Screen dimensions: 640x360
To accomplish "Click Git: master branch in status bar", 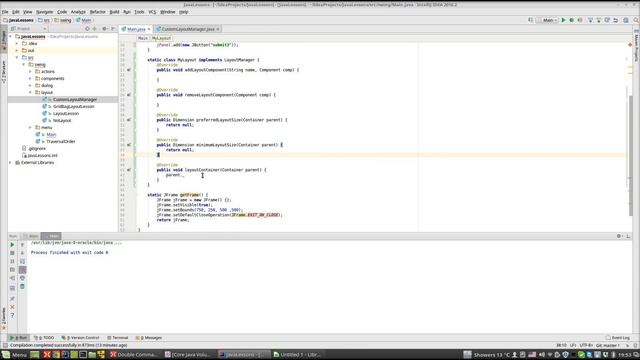I will 608,345.
